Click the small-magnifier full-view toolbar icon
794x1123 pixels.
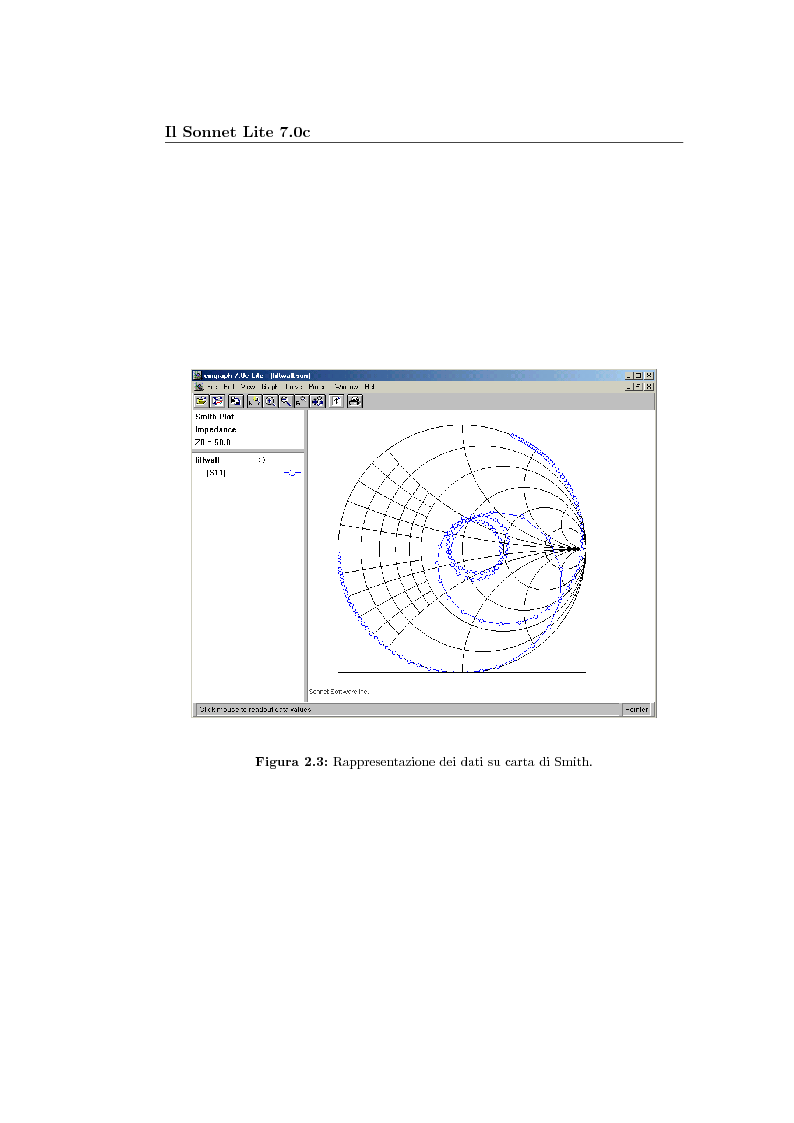(301, 401)
